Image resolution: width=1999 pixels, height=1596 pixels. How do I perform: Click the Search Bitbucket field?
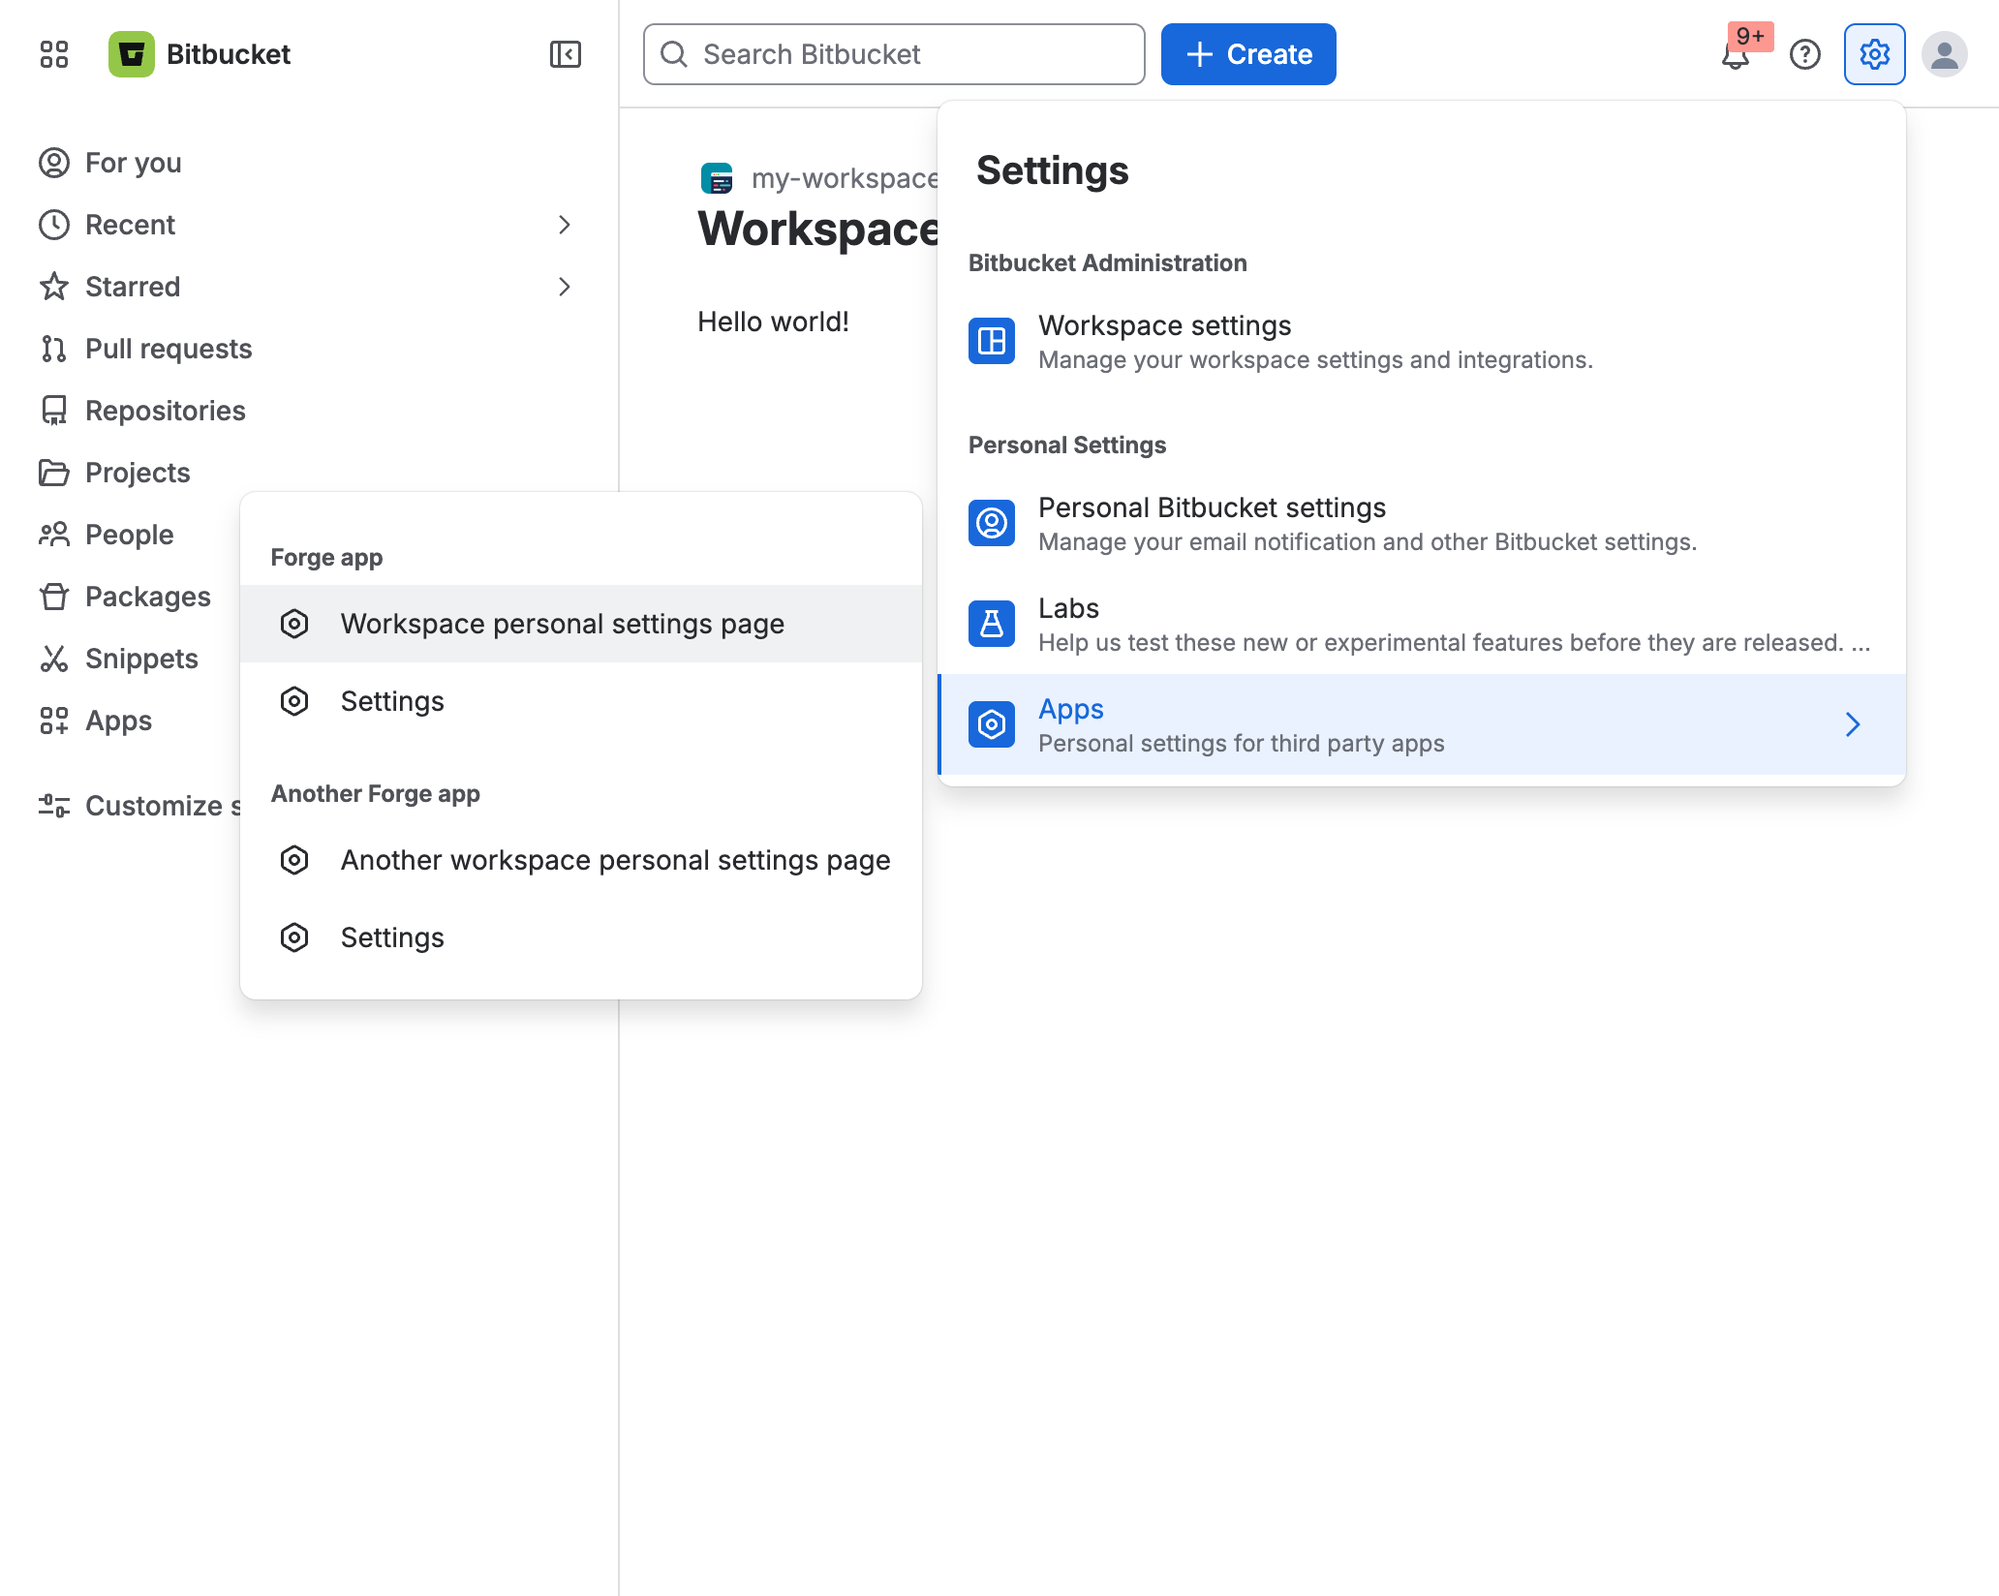[894, 54]
